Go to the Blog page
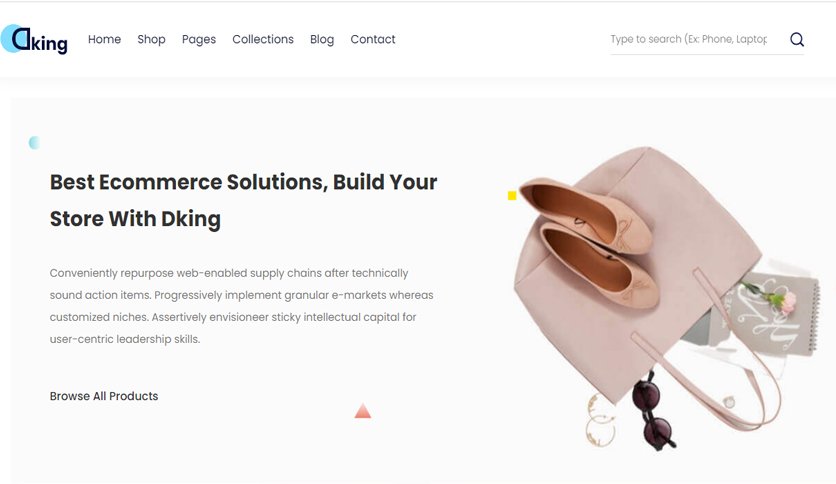The height and width of the screenshot is (484, 836). coord(322,39)
